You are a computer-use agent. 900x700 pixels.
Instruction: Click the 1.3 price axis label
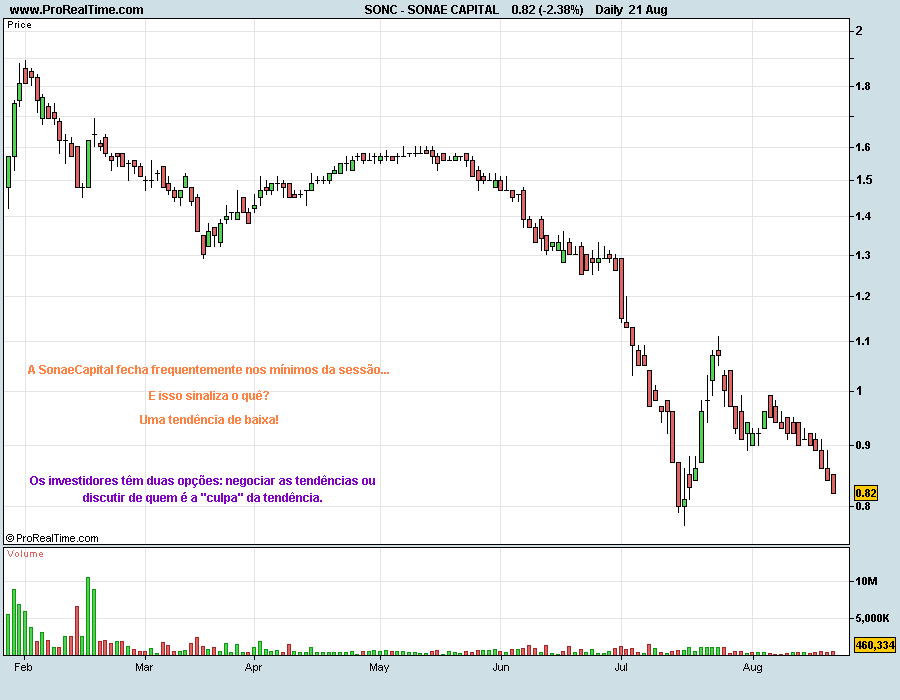(x=863, y=255)
